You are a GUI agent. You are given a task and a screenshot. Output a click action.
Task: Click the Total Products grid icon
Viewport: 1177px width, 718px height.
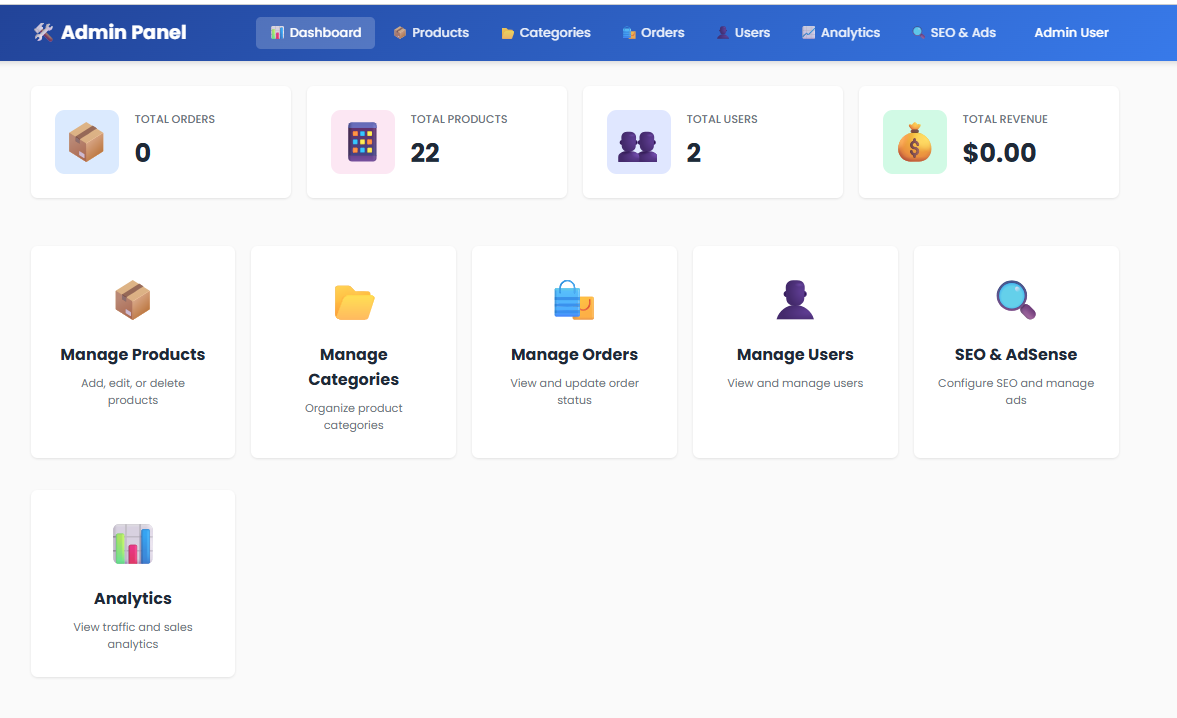(x=363, y=142)
